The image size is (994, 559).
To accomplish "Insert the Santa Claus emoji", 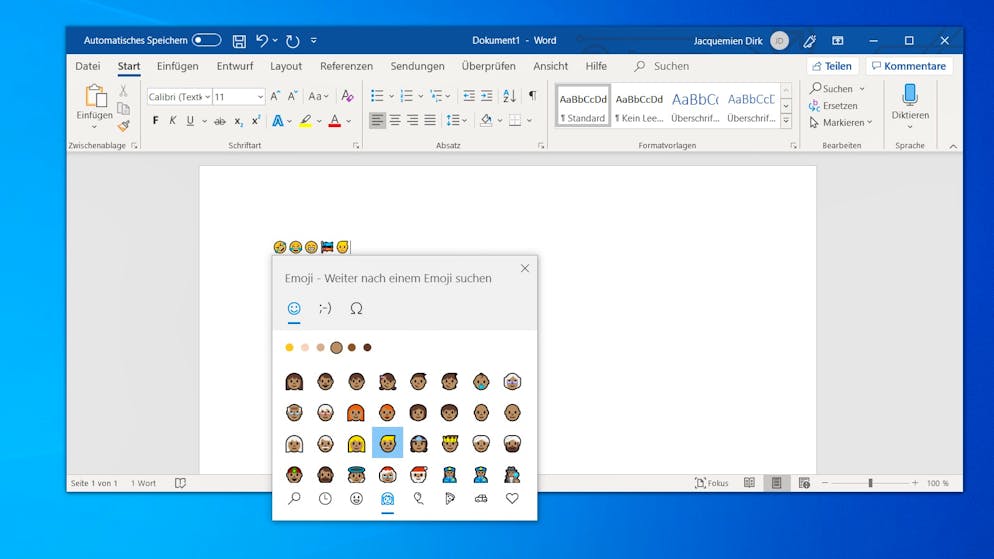I will coord(418,474).
